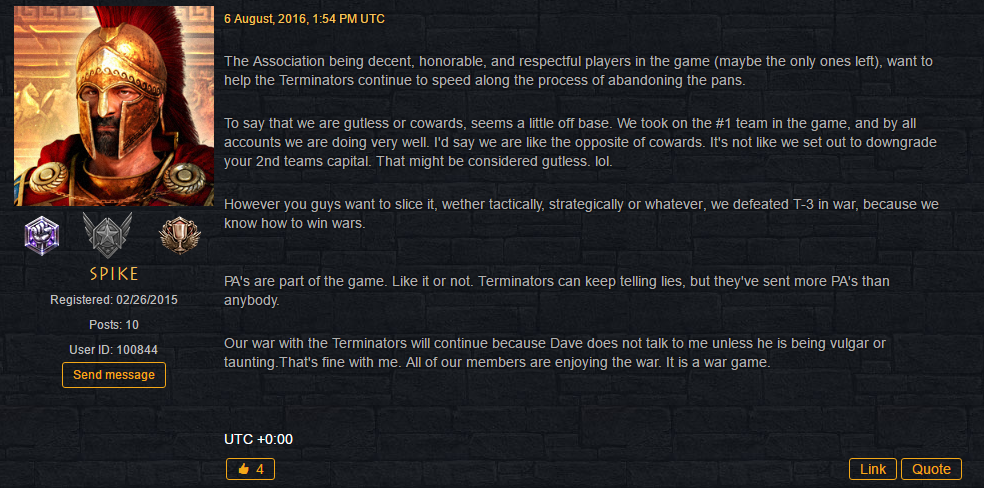Click the Registered date text
984x488 pixels.
pyautogui.click(x=114, y=300)
